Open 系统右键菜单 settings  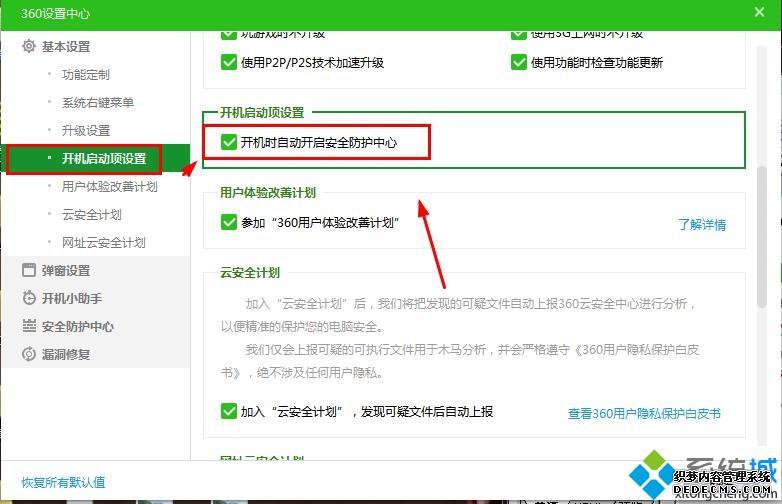coord(97,103)
